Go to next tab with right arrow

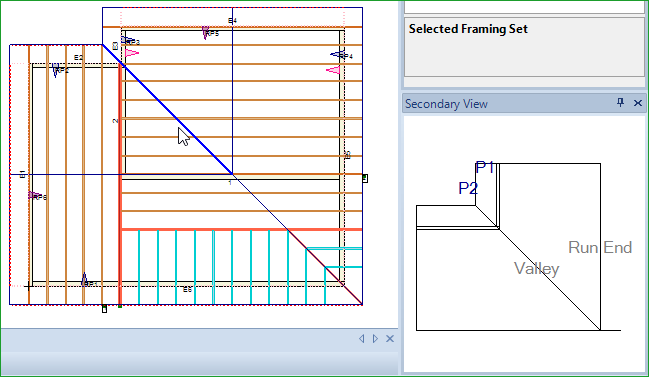click(375, 339)
